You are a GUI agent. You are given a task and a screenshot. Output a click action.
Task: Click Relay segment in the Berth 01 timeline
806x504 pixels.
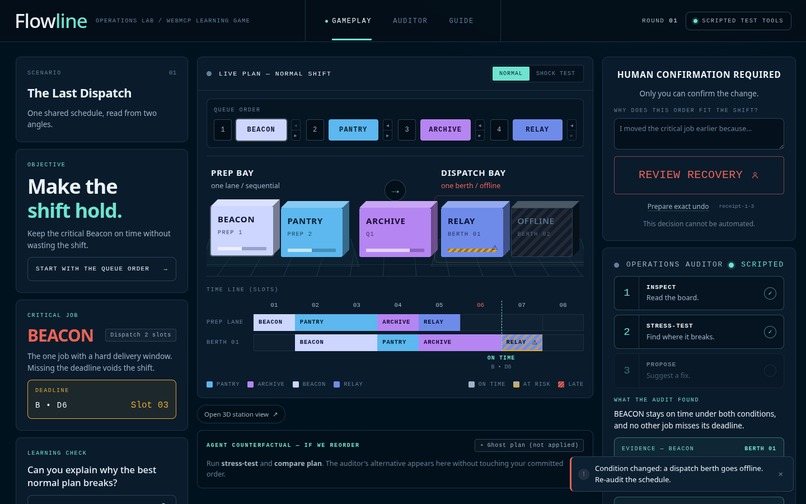pos(522,342)
